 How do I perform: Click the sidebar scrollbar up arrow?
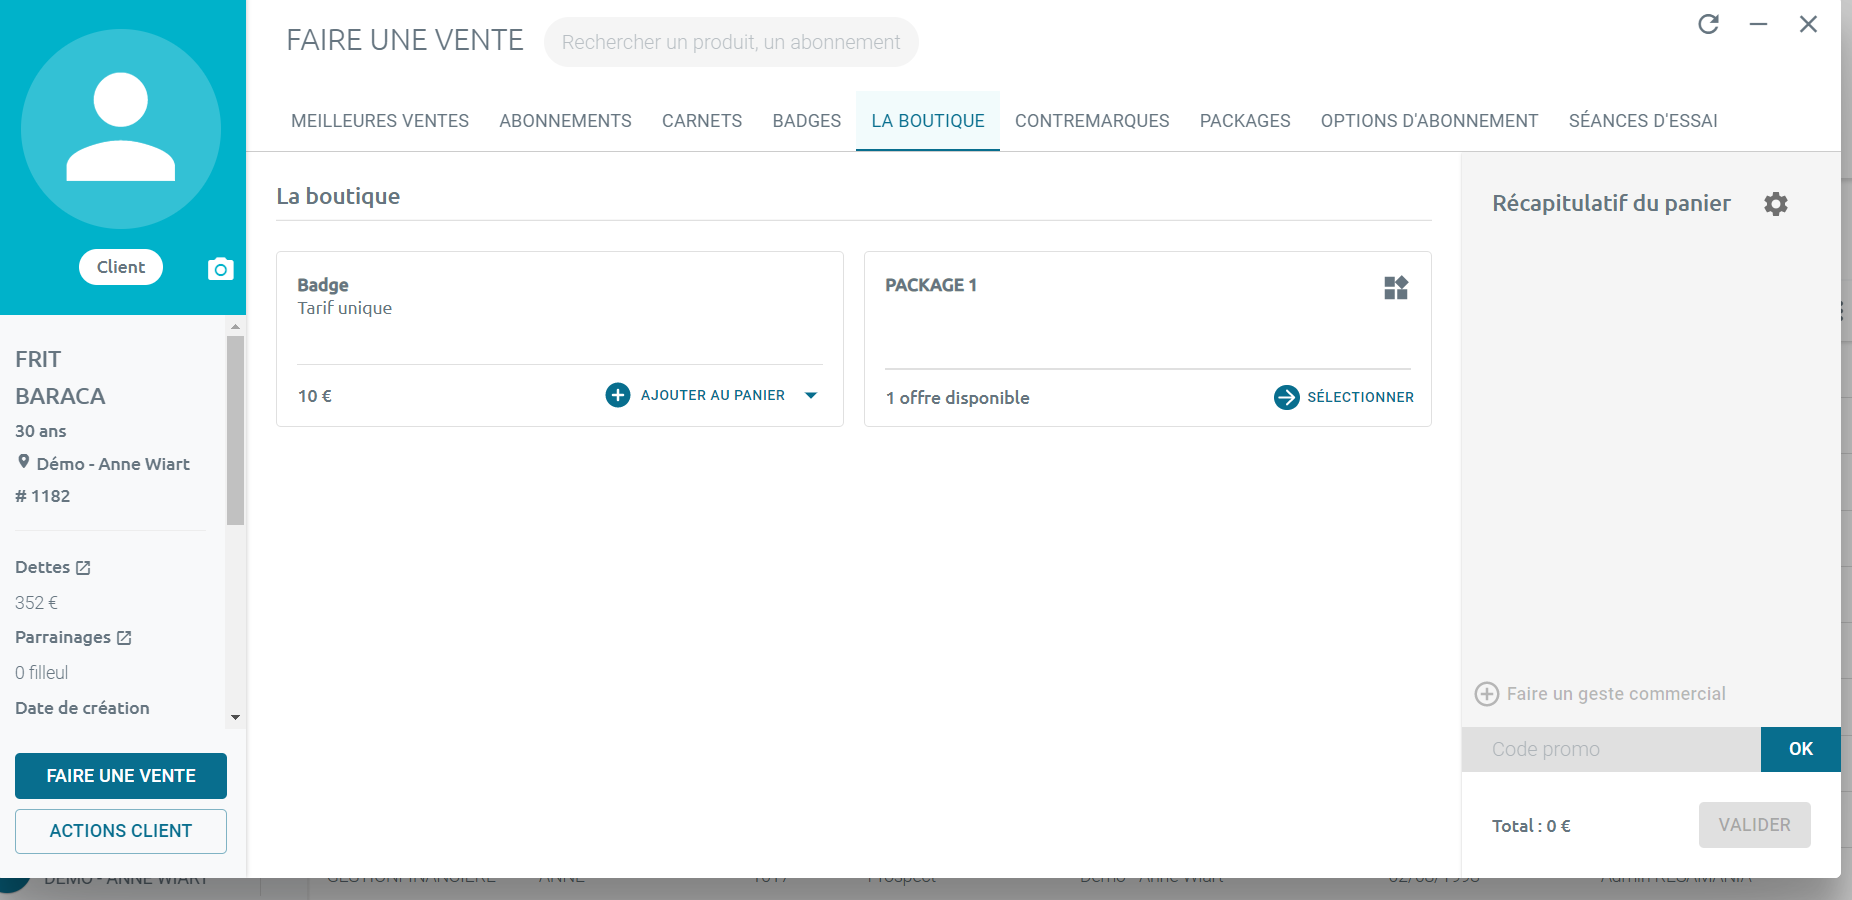[x=235, y=326]
